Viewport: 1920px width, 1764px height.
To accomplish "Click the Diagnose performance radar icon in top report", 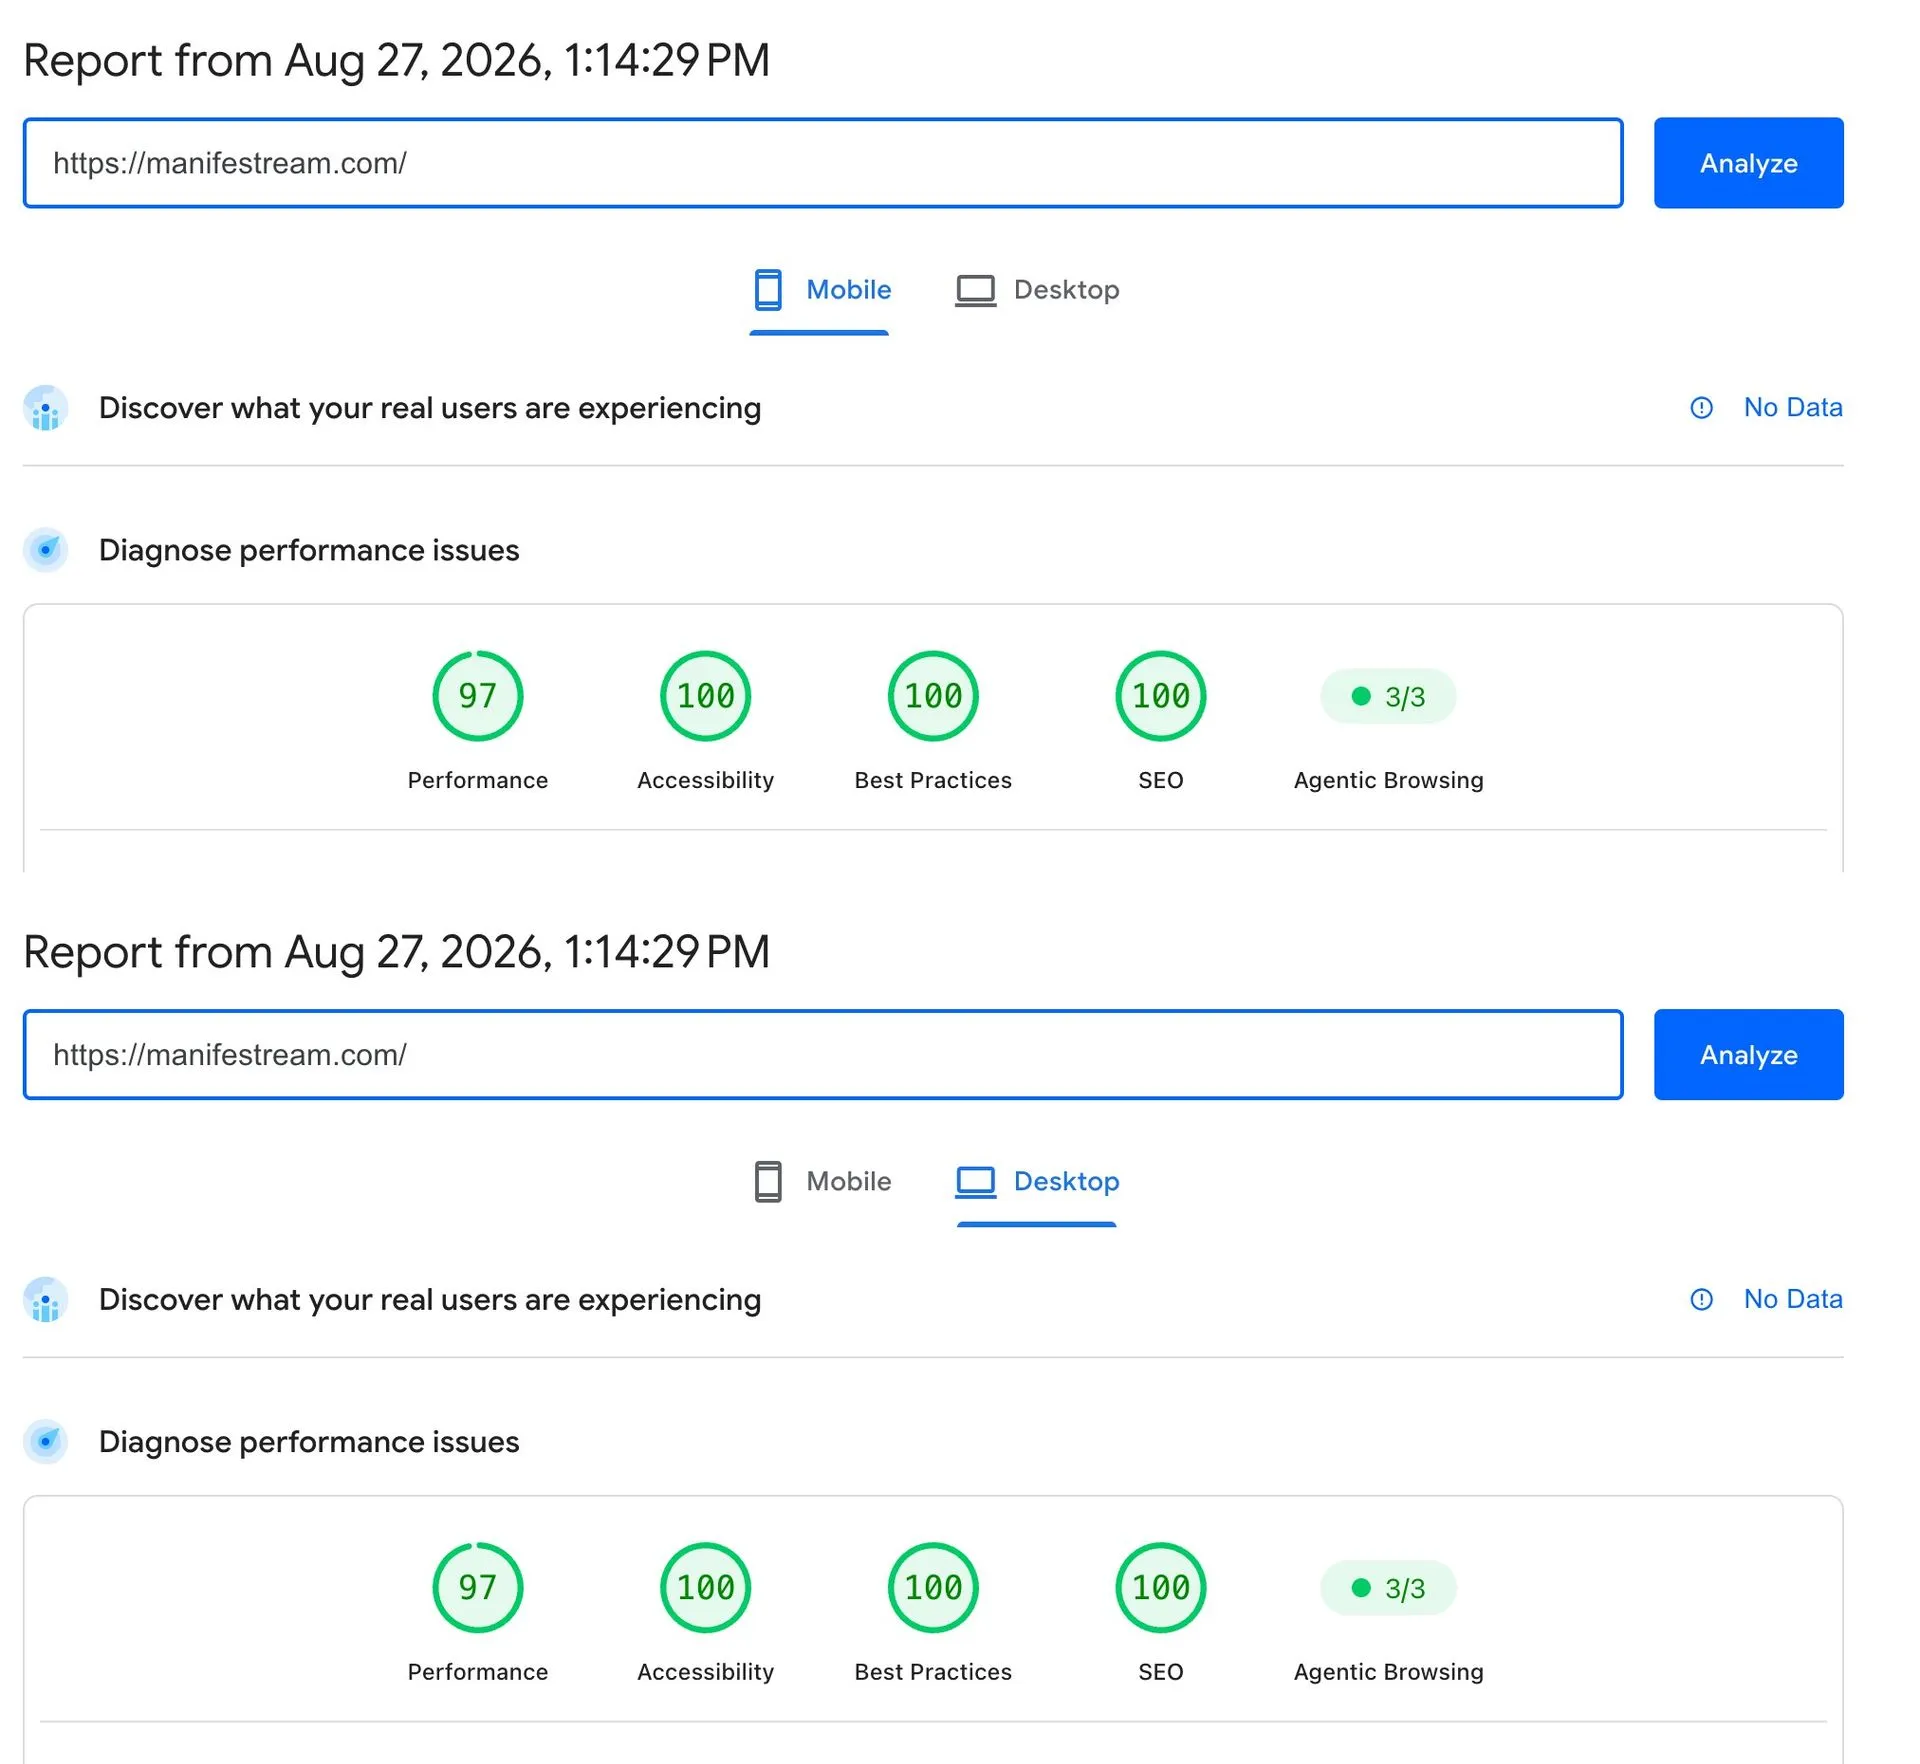I will (x=46, y=550).
